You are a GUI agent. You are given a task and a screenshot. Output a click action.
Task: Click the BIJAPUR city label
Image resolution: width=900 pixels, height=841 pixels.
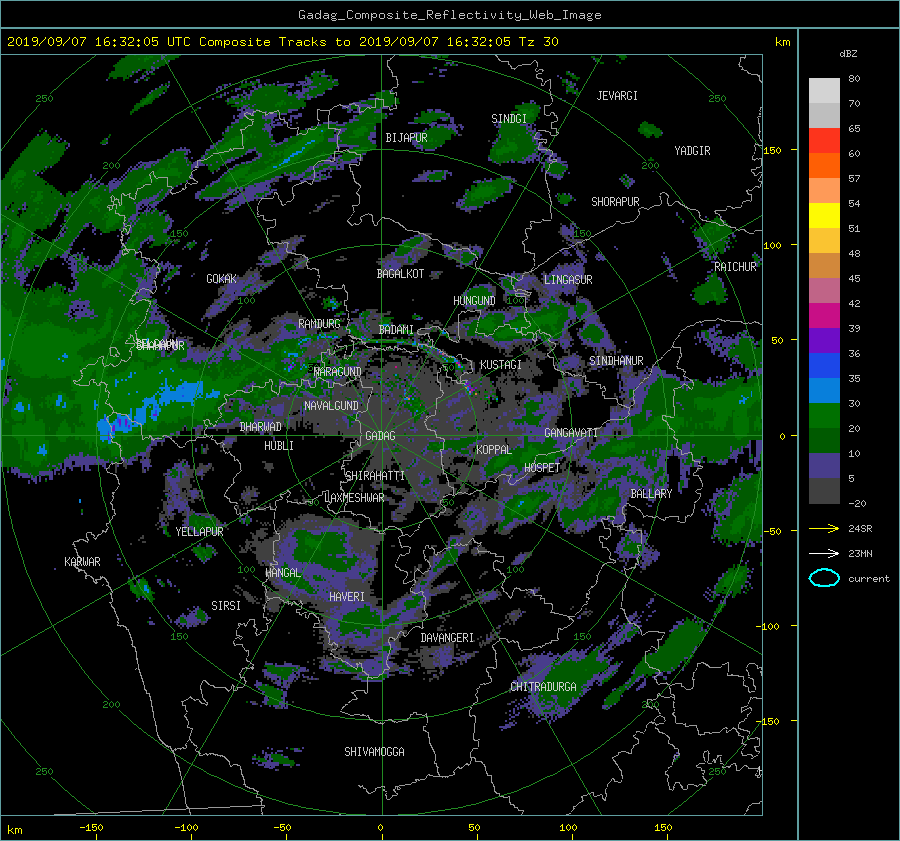(406, 138)
